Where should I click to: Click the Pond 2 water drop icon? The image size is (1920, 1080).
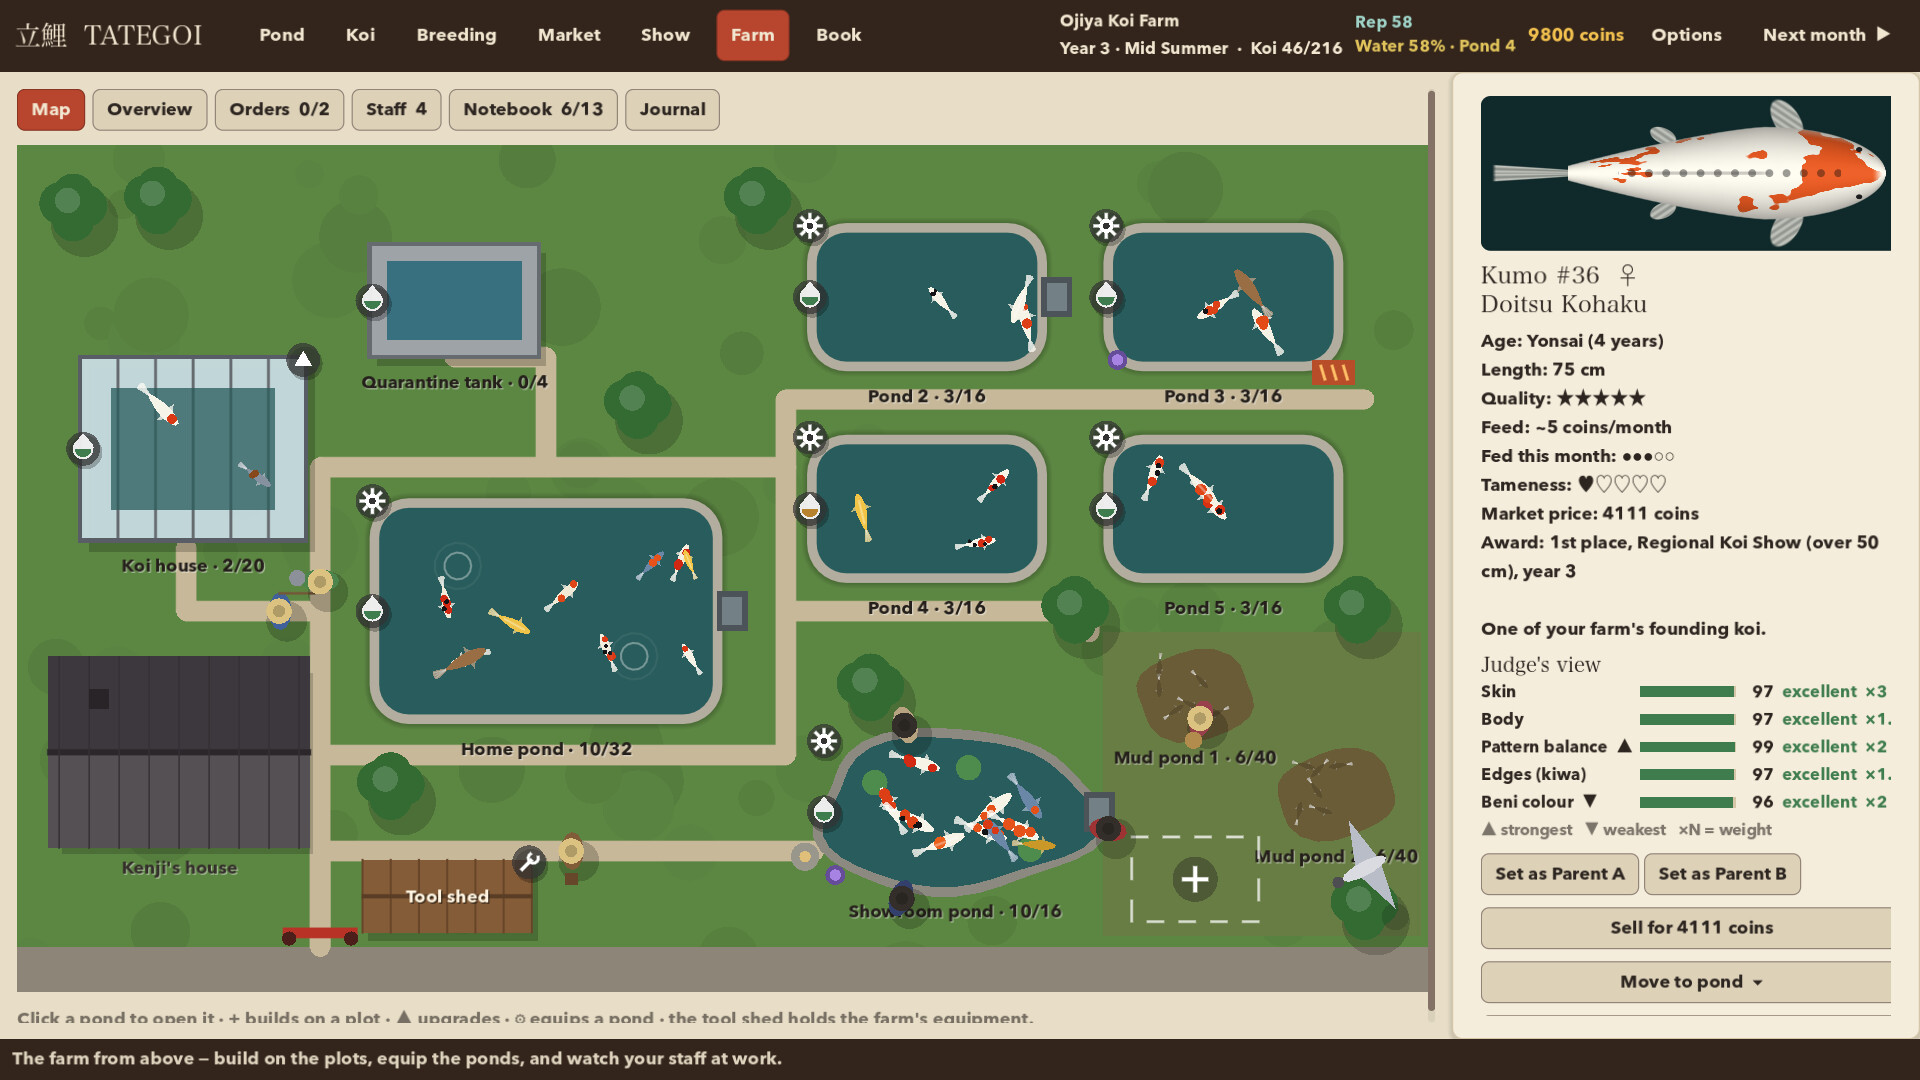tap(810, 296)
